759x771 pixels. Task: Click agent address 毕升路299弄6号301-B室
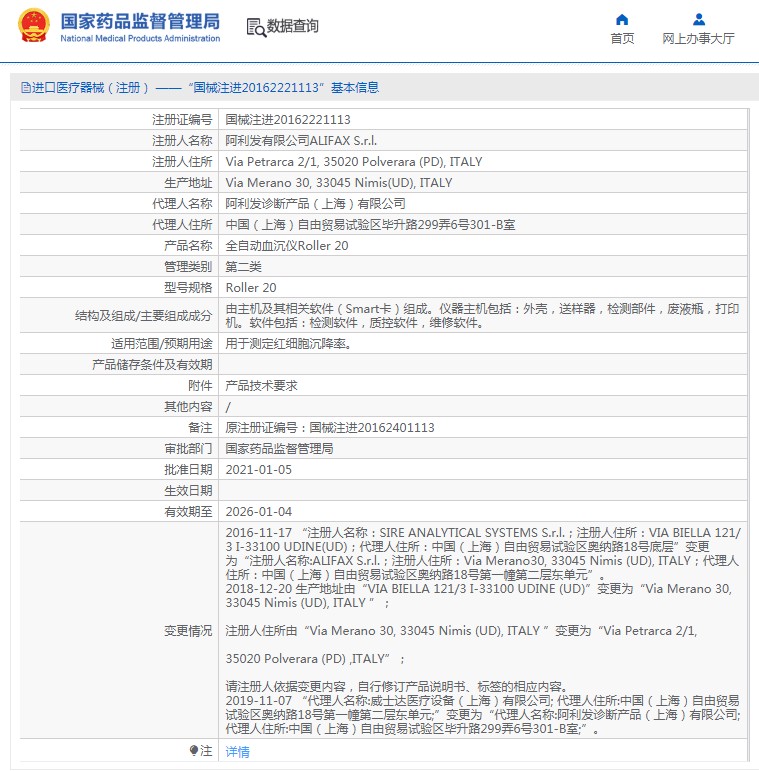pyautogui.click(x=370, y=225)
